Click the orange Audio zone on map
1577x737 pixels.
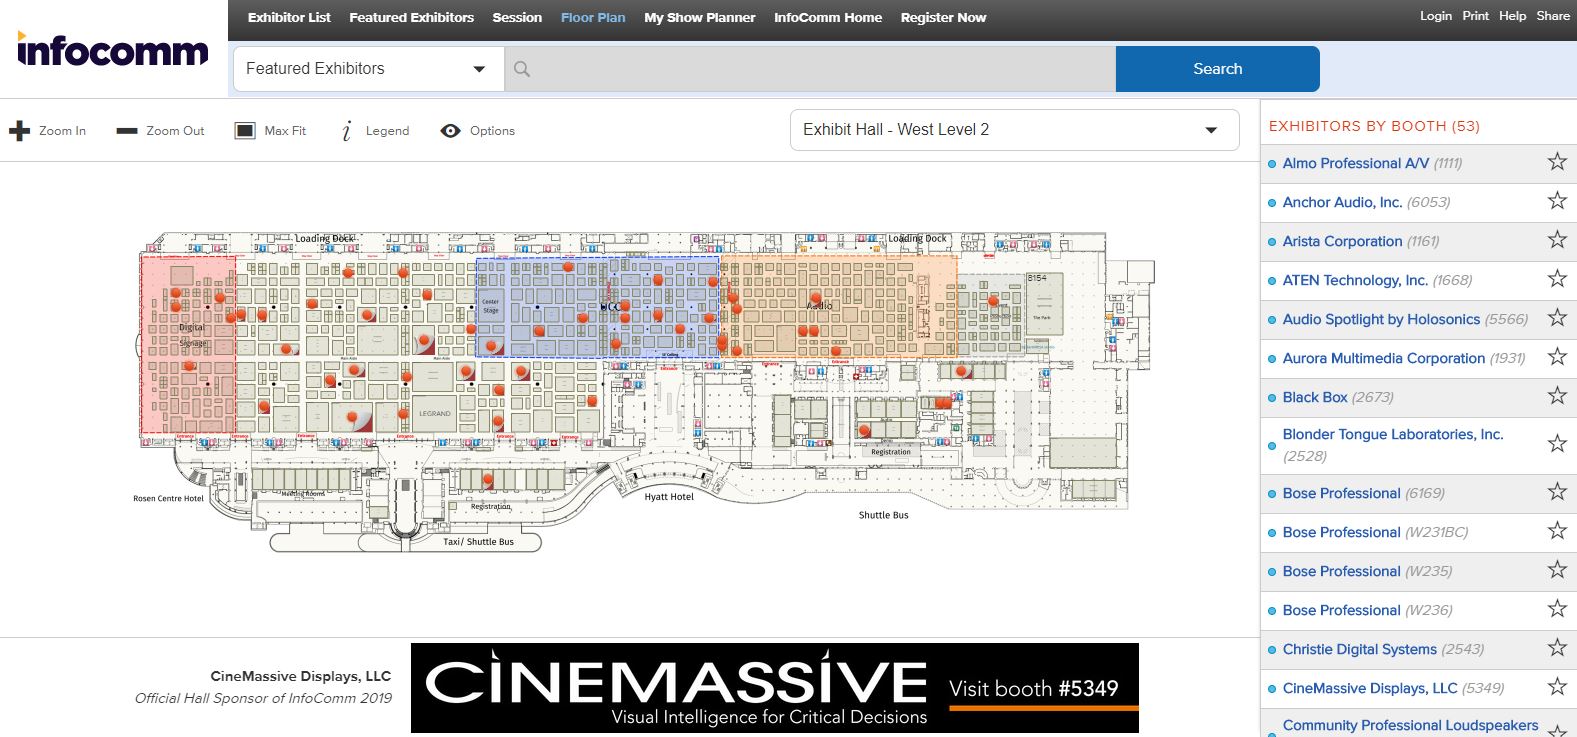click(838, 306)
